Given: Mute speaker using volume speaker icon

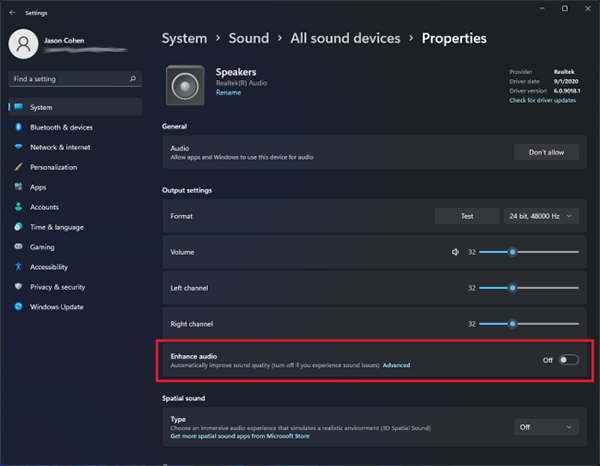Looking at the screenshot, I should point(455,252).
